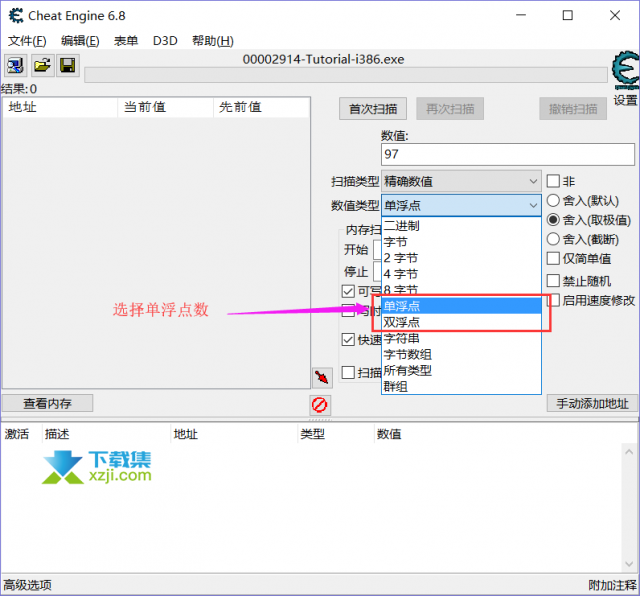Click the 再次扫描 button
Screen dimensions: 640x596
coord(450,109)
